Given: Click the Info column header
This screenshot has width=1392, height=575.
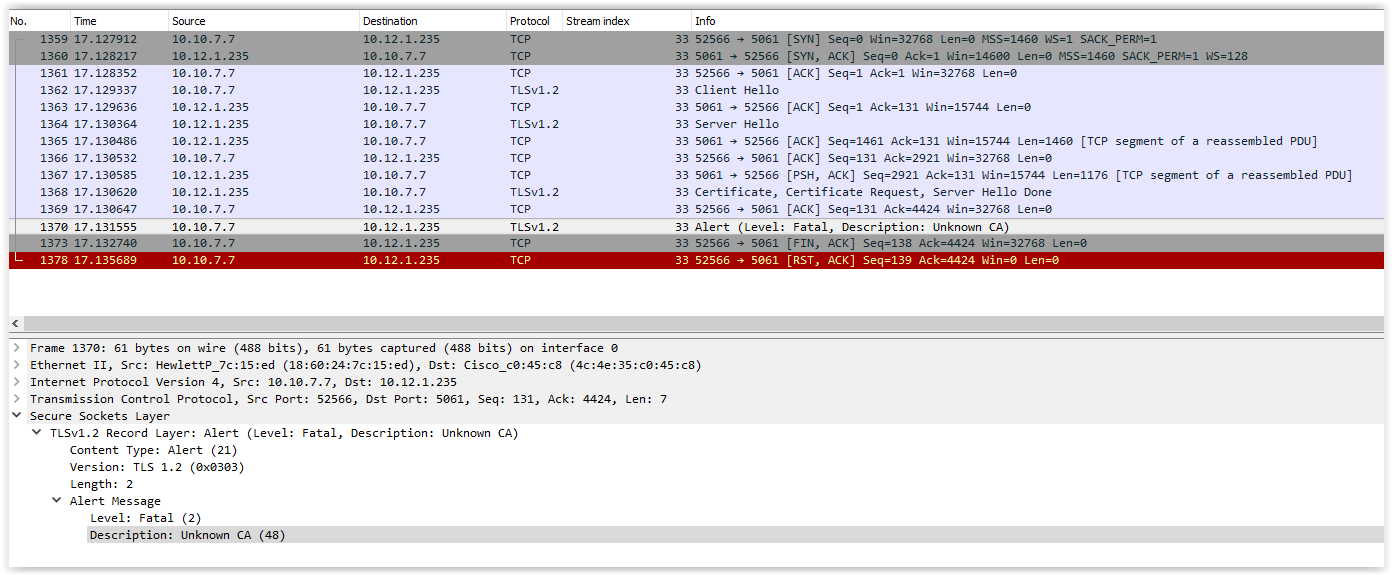Looking at the screenshot, I should (1038, 21).
